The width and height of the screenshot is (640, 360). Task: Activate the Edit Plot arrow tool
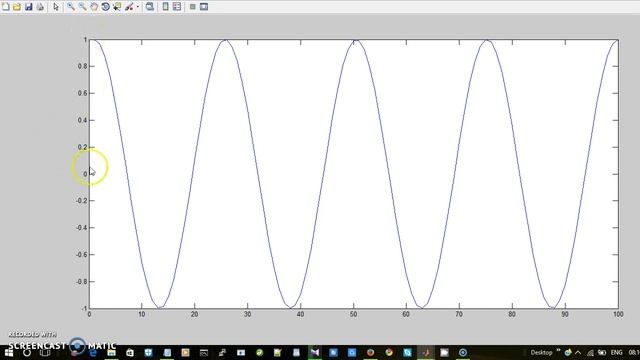pos(56,7)
